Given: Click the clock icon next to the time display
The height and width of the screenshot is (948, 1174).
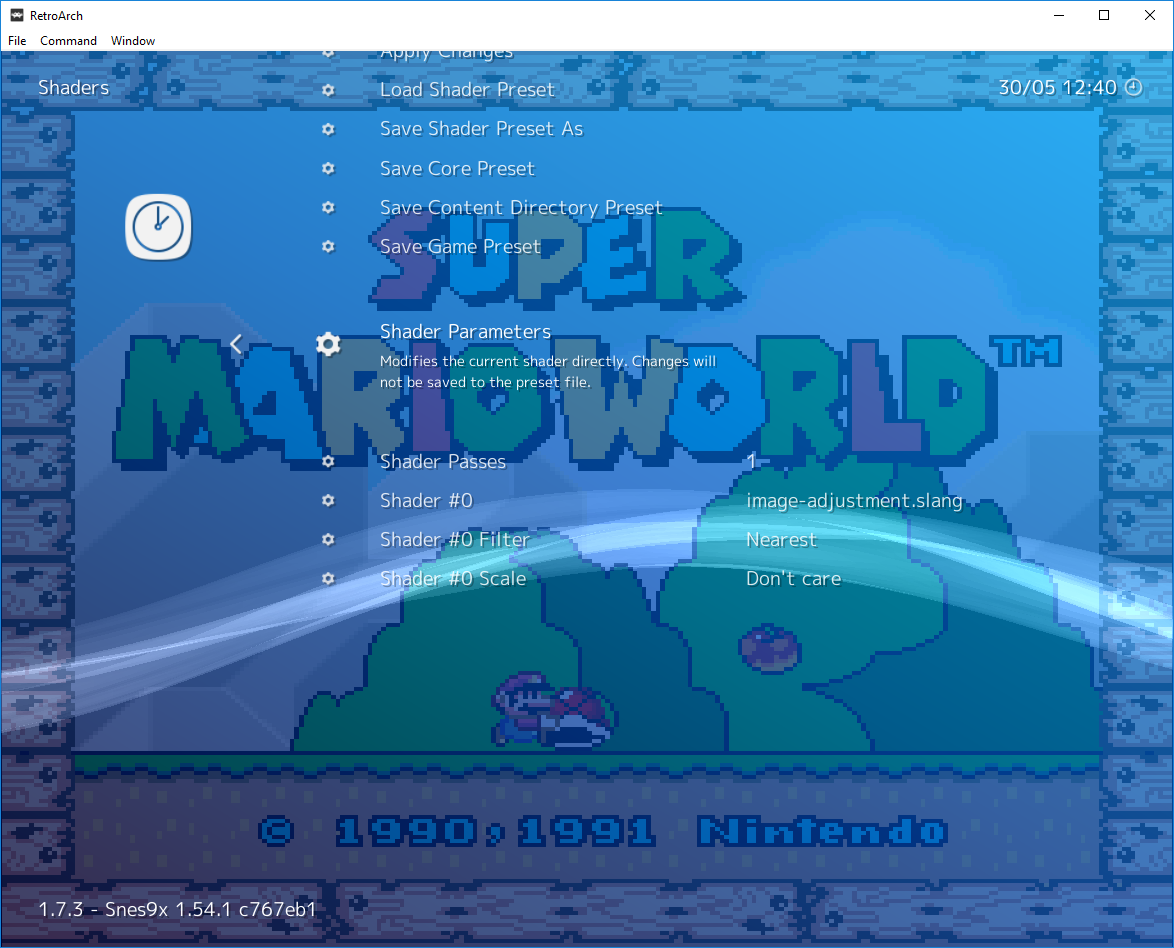Looking at the screenshot, I should point(1133,87).
